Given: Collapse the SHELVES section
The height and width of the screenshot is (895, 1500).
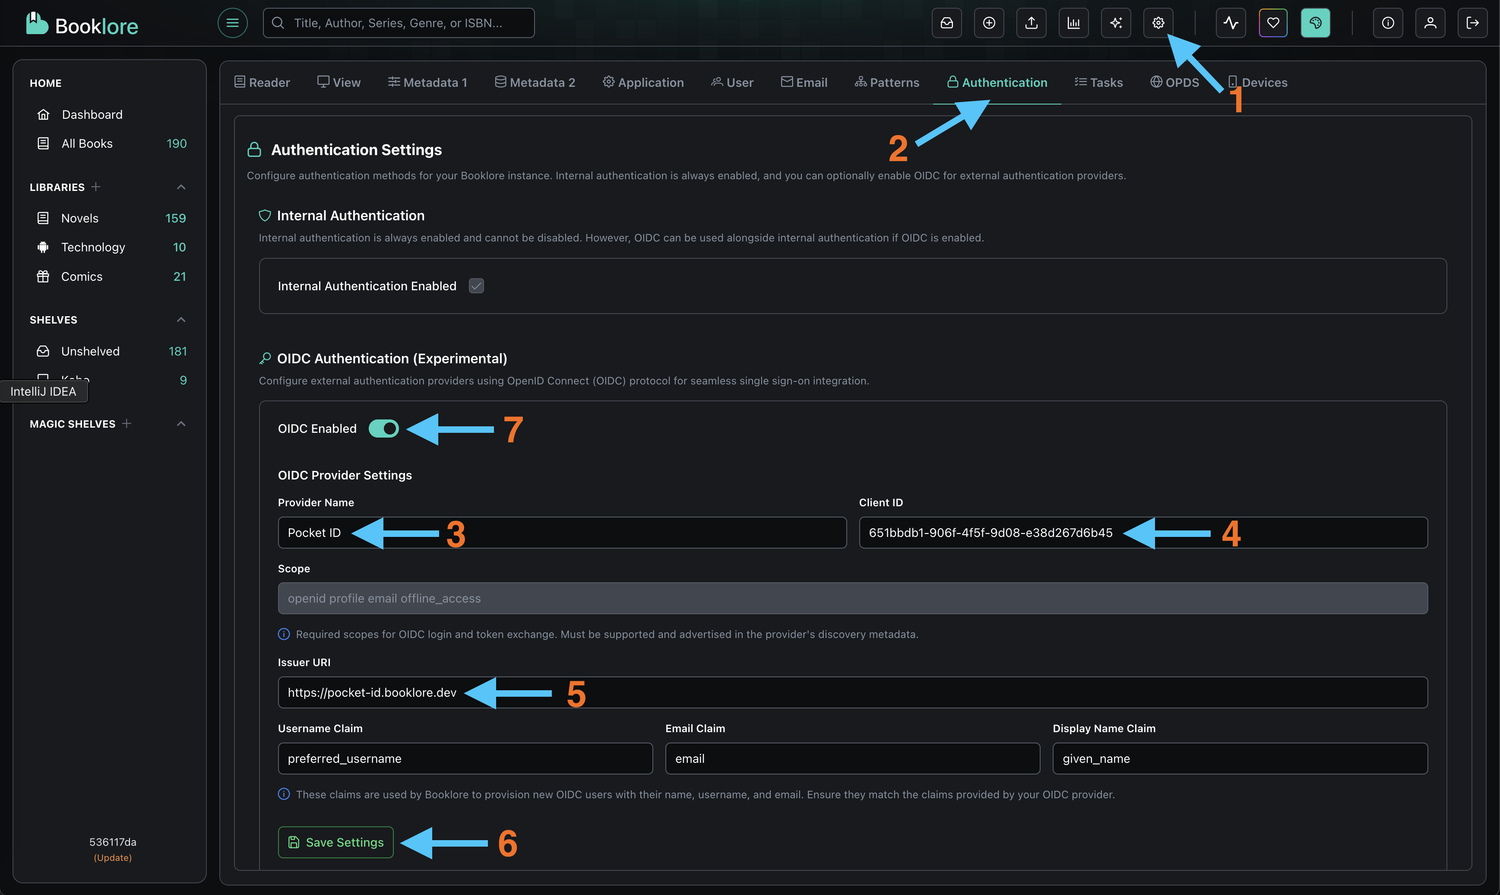Looking at the screenshot, I should (x=181, y=319).
